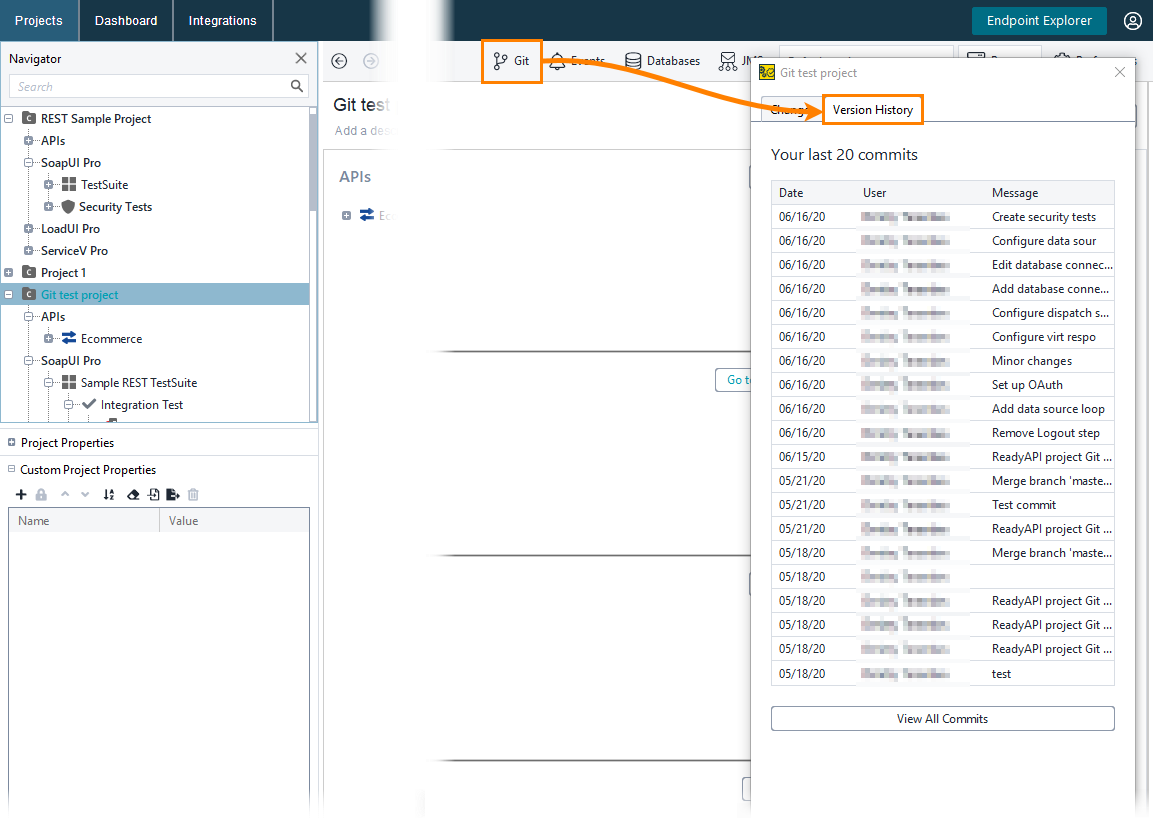Sort custom properties alphabetically
Image resolution: width=1153 pixels, height=819 pixels.
tap(109, 495)
